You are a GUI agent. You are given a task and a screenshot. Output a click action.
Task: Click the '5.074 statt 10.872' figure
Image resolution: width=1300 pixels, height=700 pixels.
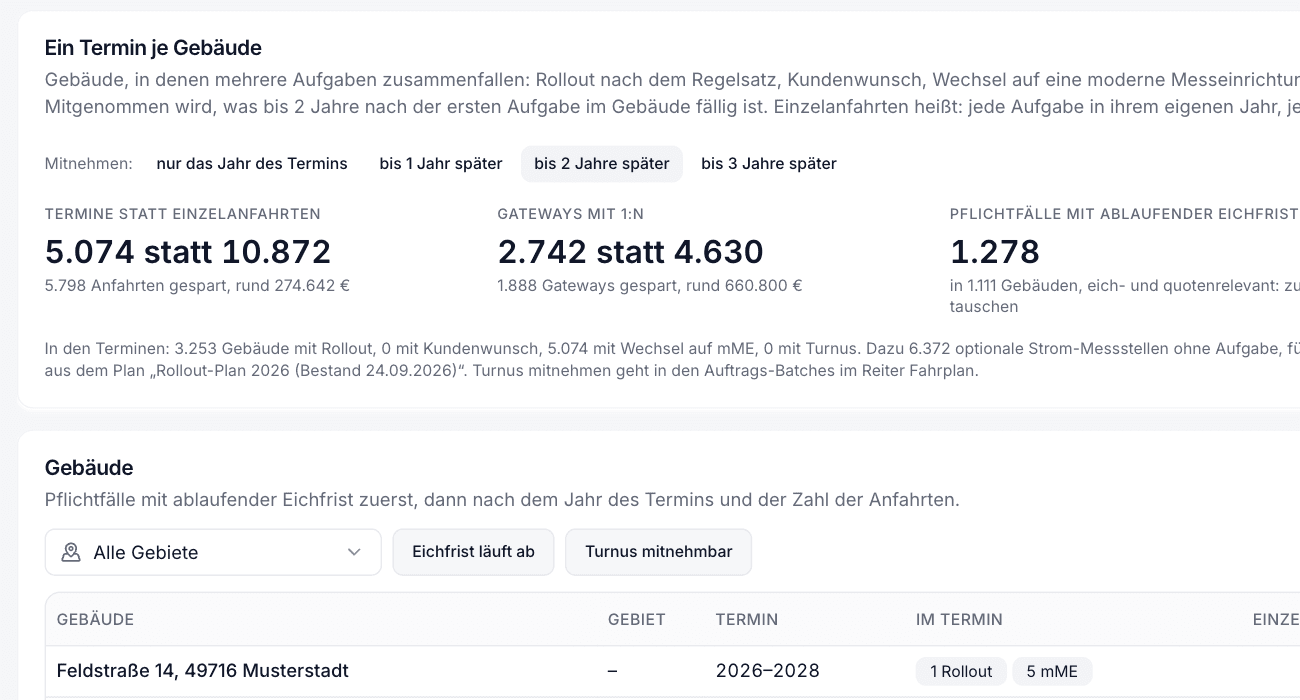pyautogui.click(x=188, y=251)
